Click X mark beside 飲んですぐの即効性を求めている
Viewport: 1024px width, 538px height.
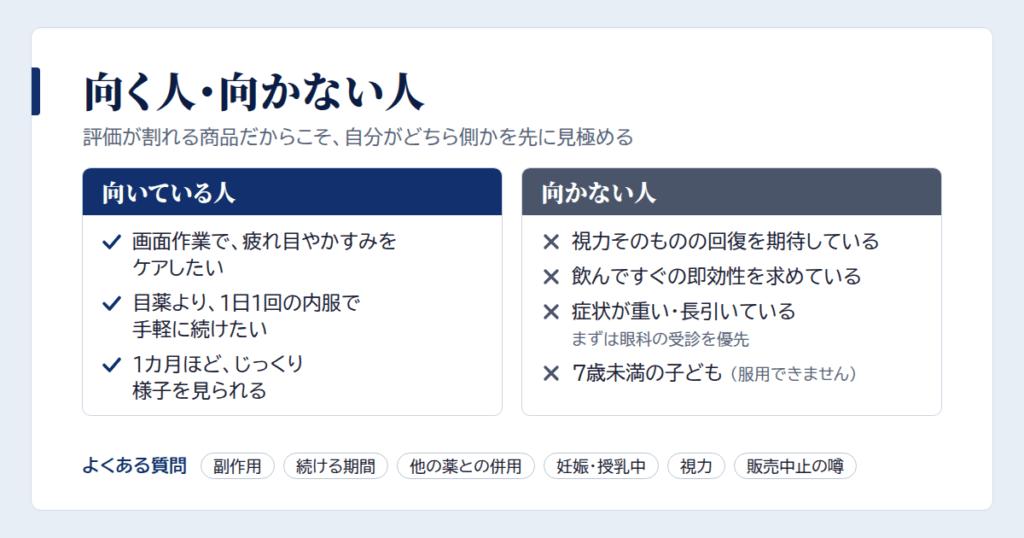pyautogui.click(x=551, y=277)
